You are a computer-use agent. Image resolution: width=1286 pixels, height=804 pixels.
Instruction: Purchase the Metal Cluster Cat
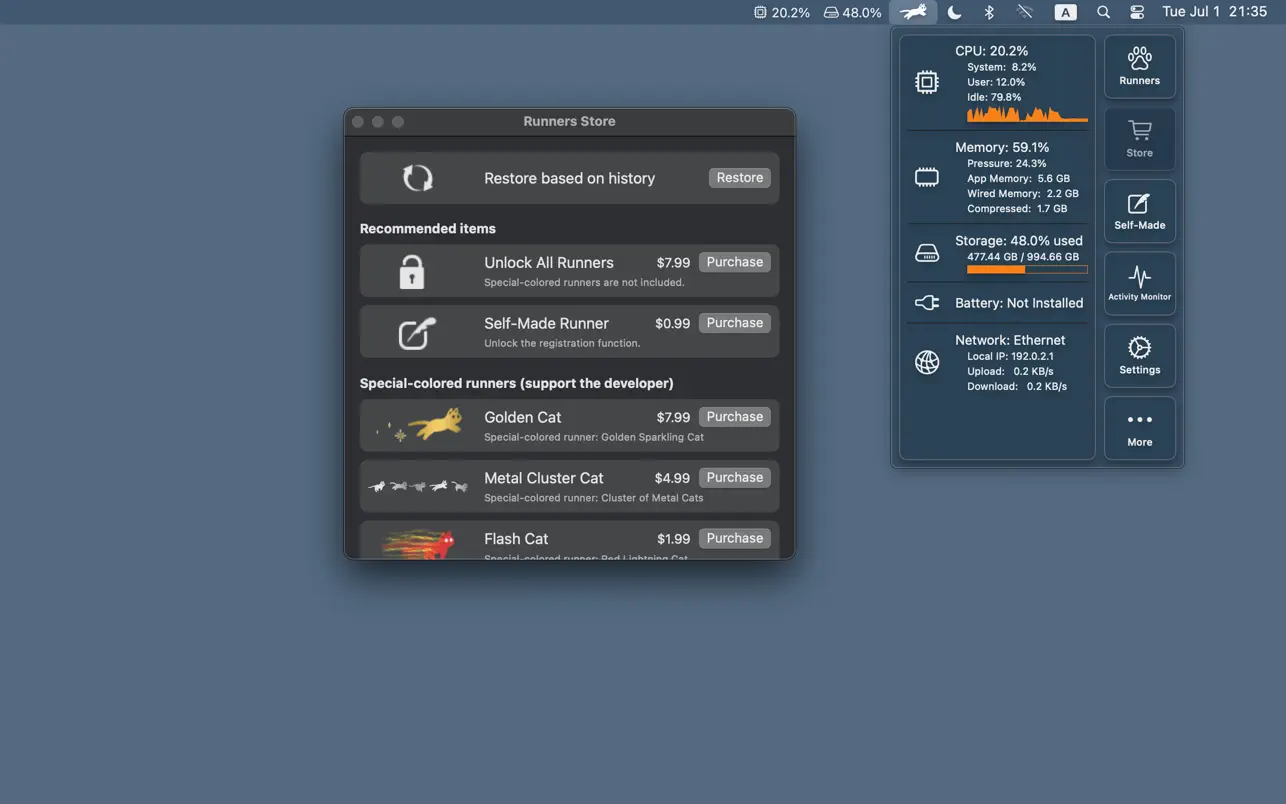coord(735,478)
